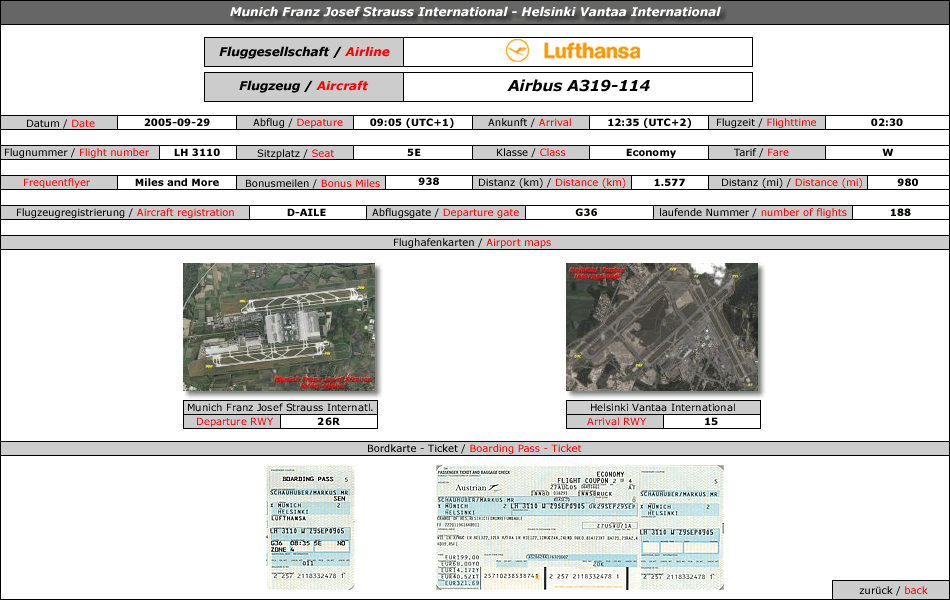Click the Munich Franz Josef Strauss Internatl. caption
Screen dimensions: 950x600
pyautogui.click(x=281, y=407)
